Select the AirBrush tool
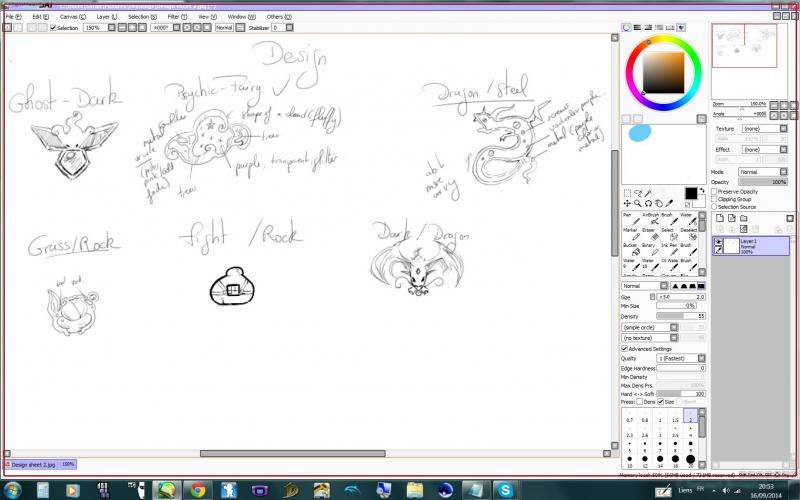This screenshot has height=500, width=800. pos(650,219)
